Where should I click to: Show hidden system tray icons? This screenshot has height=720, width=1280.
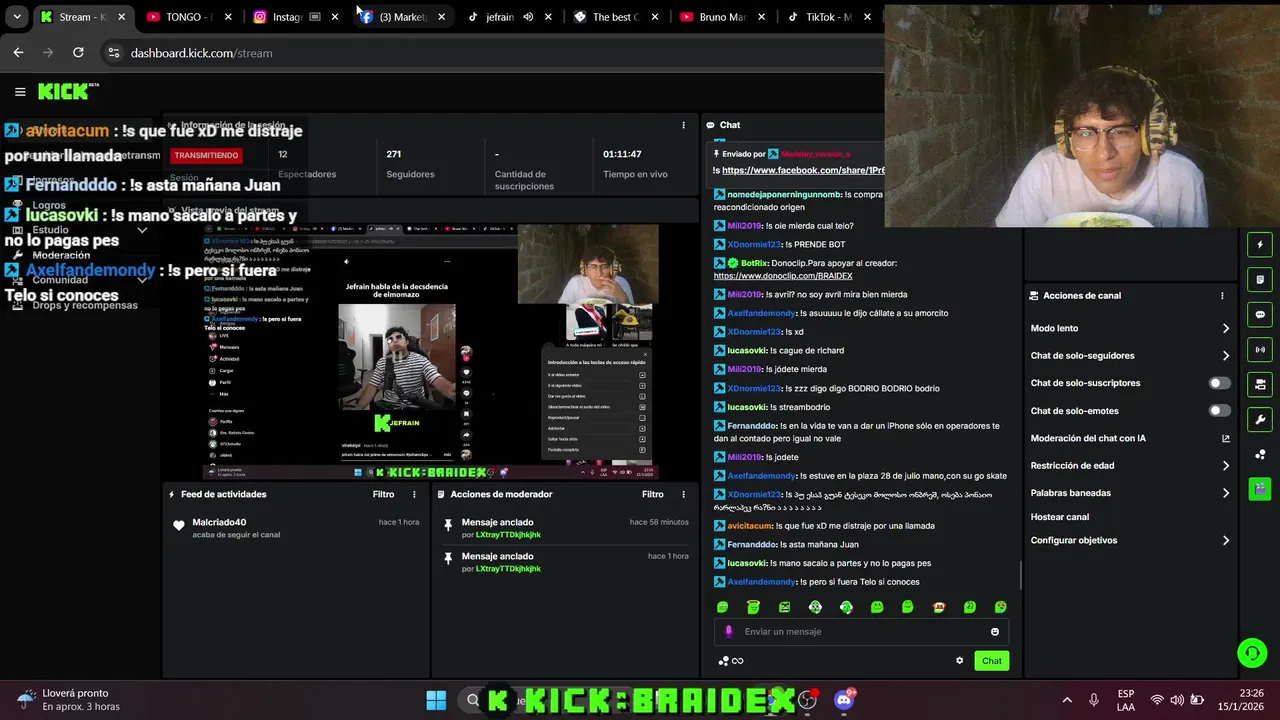[x=1067, y=700]
